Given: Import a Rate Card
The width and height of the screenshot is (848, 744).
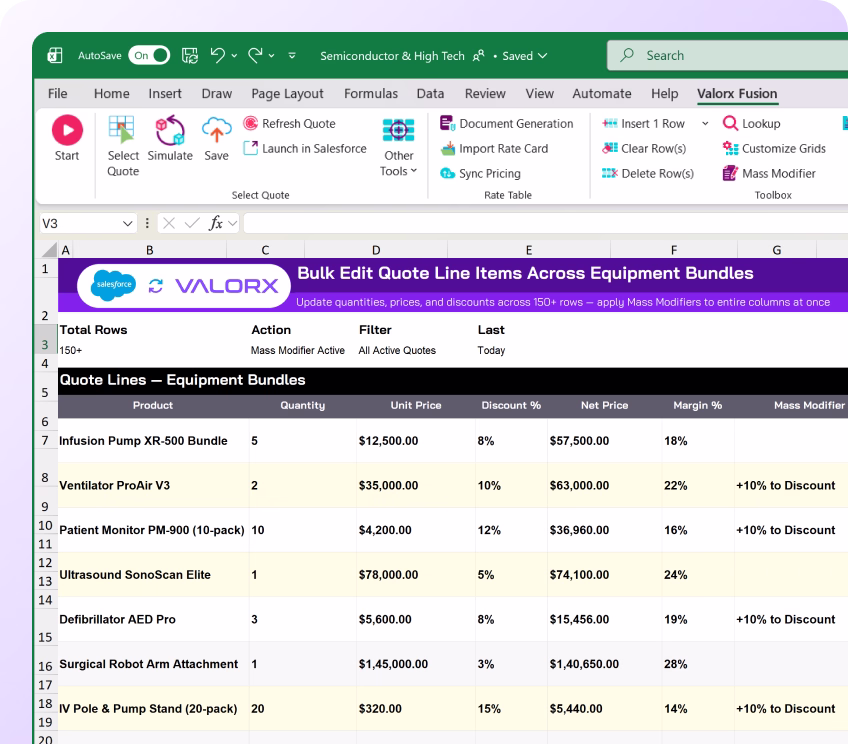Looking at the screenshot, I should (x=494, y=149).
